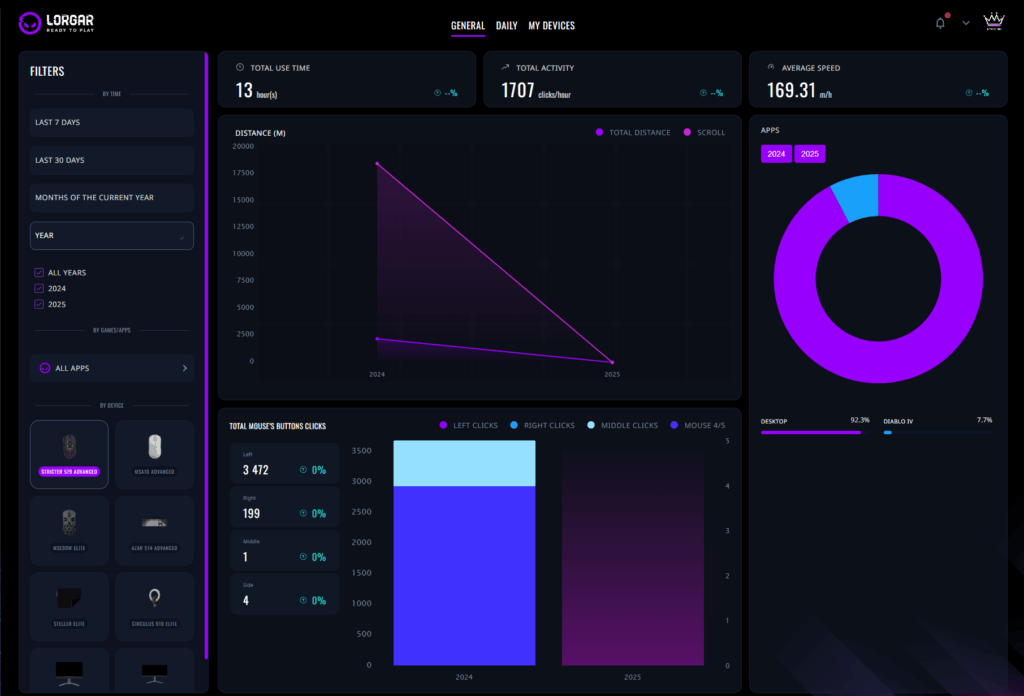
Task: Open the notifications bell
Action: (940, 24)
